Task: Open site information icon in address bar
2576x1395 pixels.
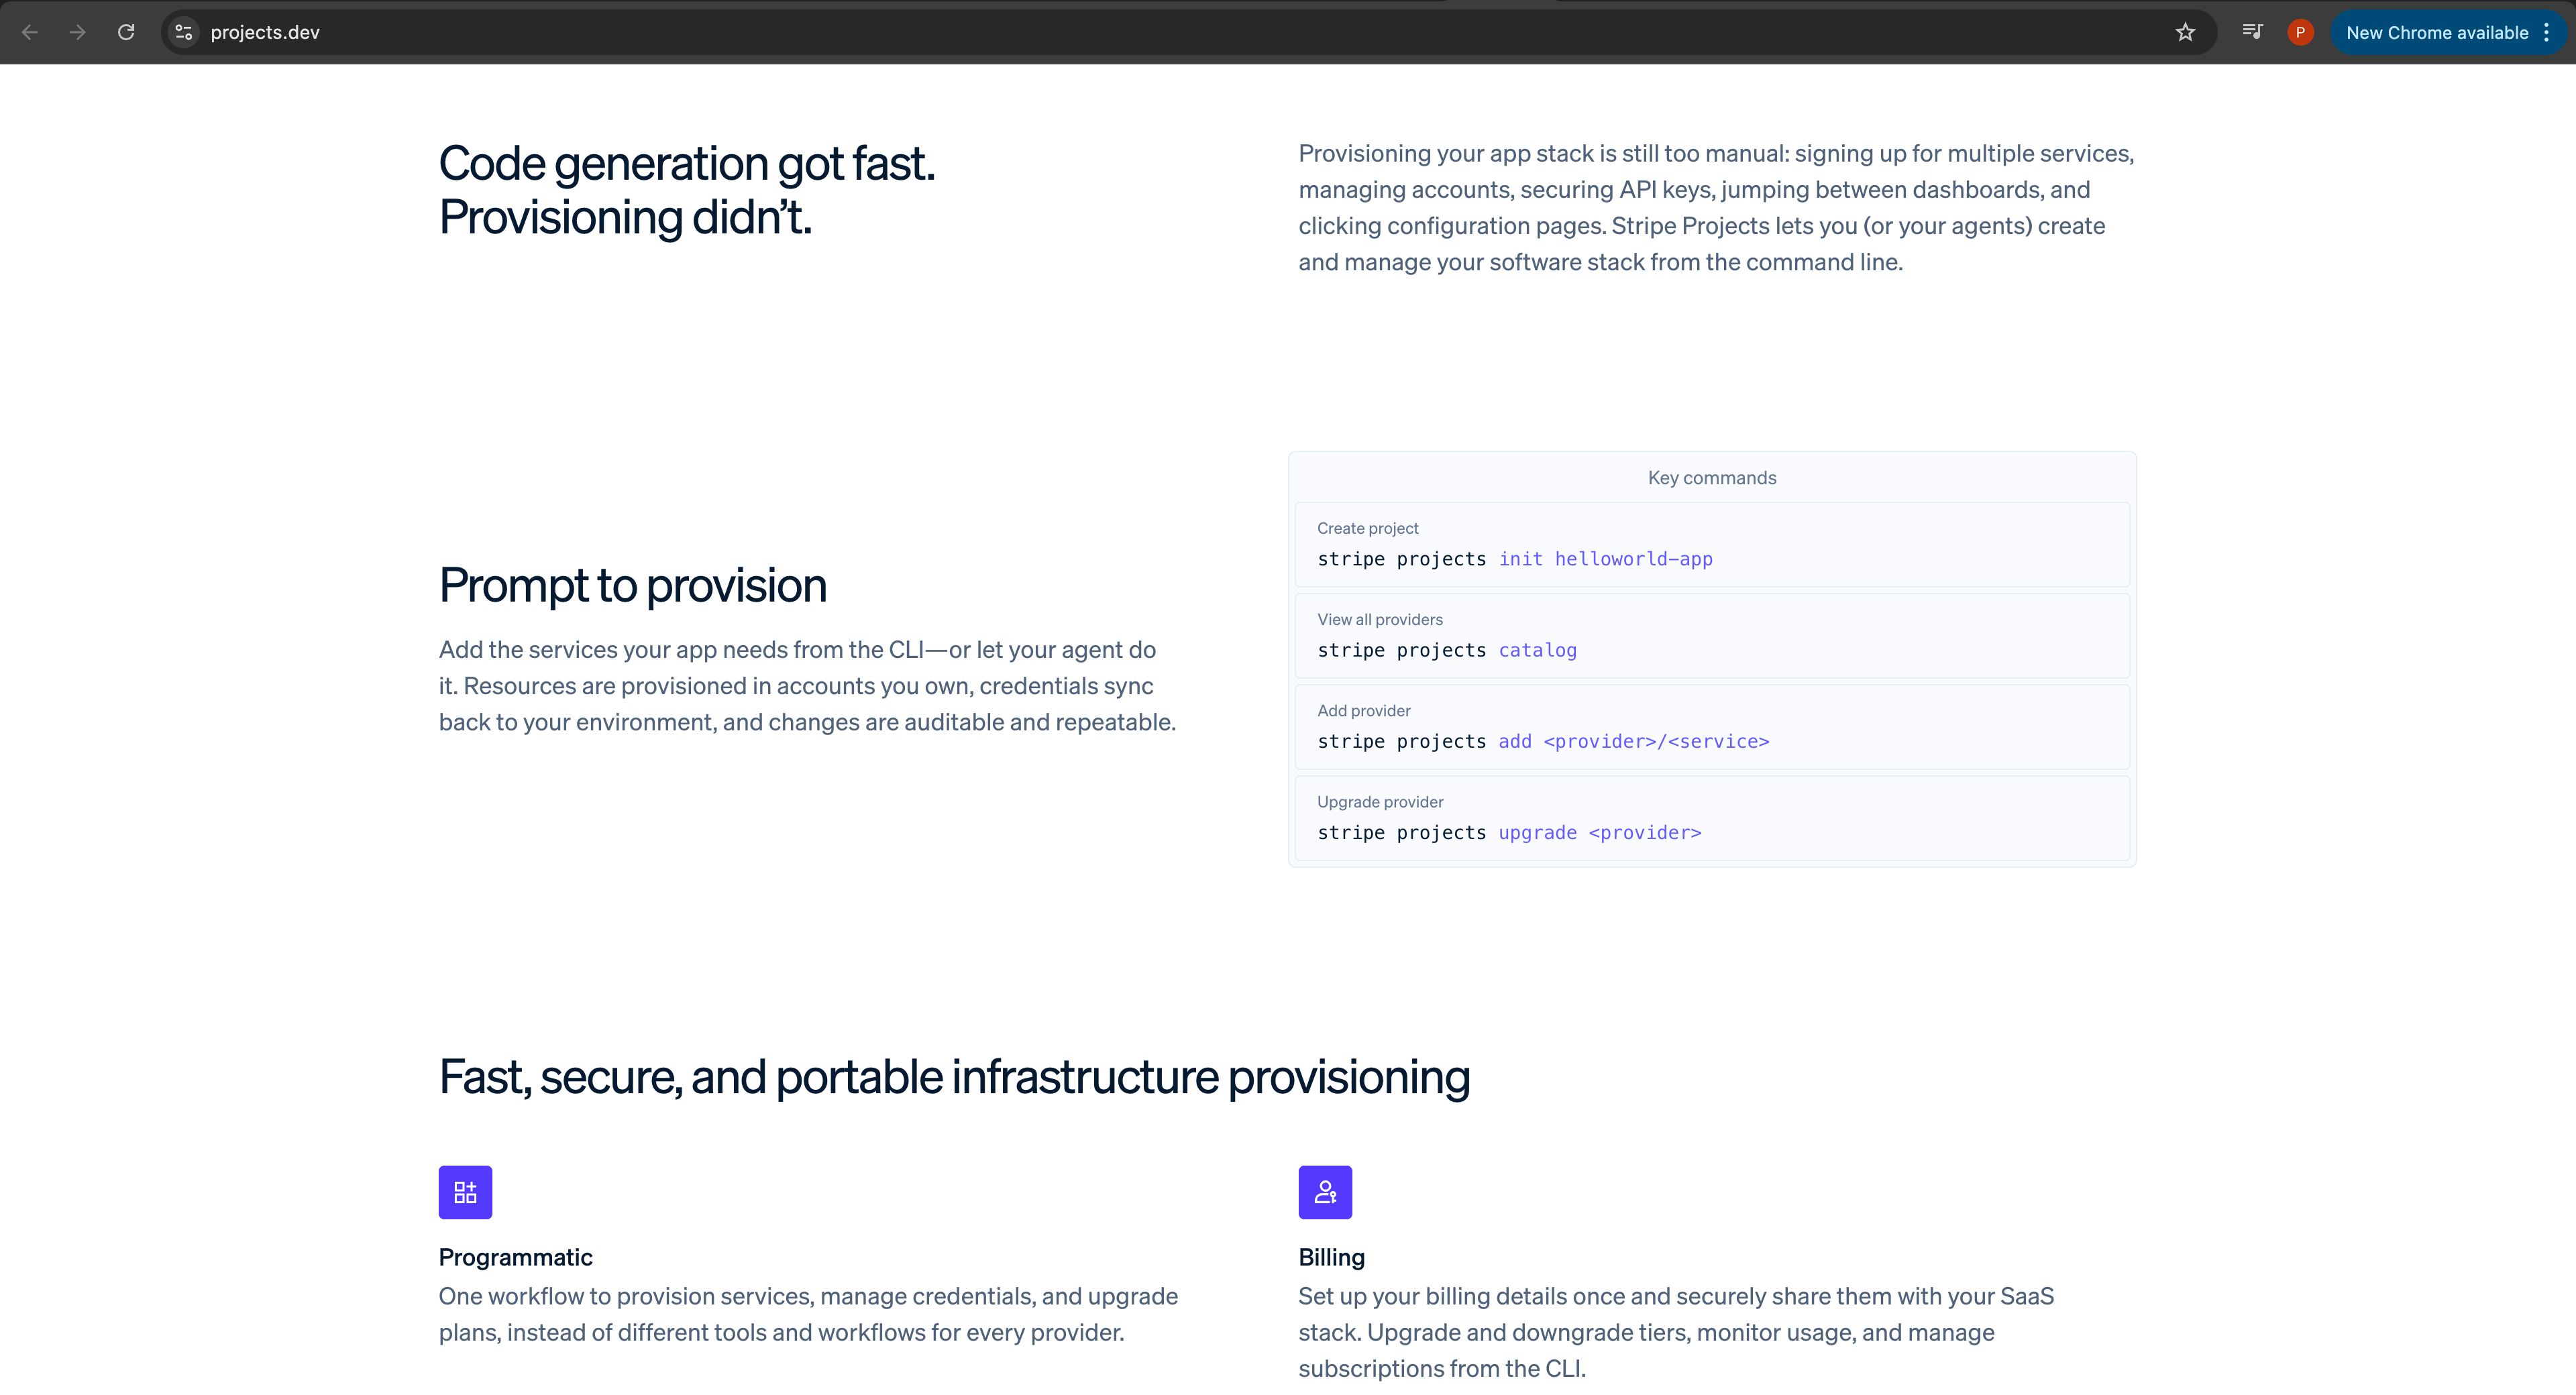Action: point(183,32)
